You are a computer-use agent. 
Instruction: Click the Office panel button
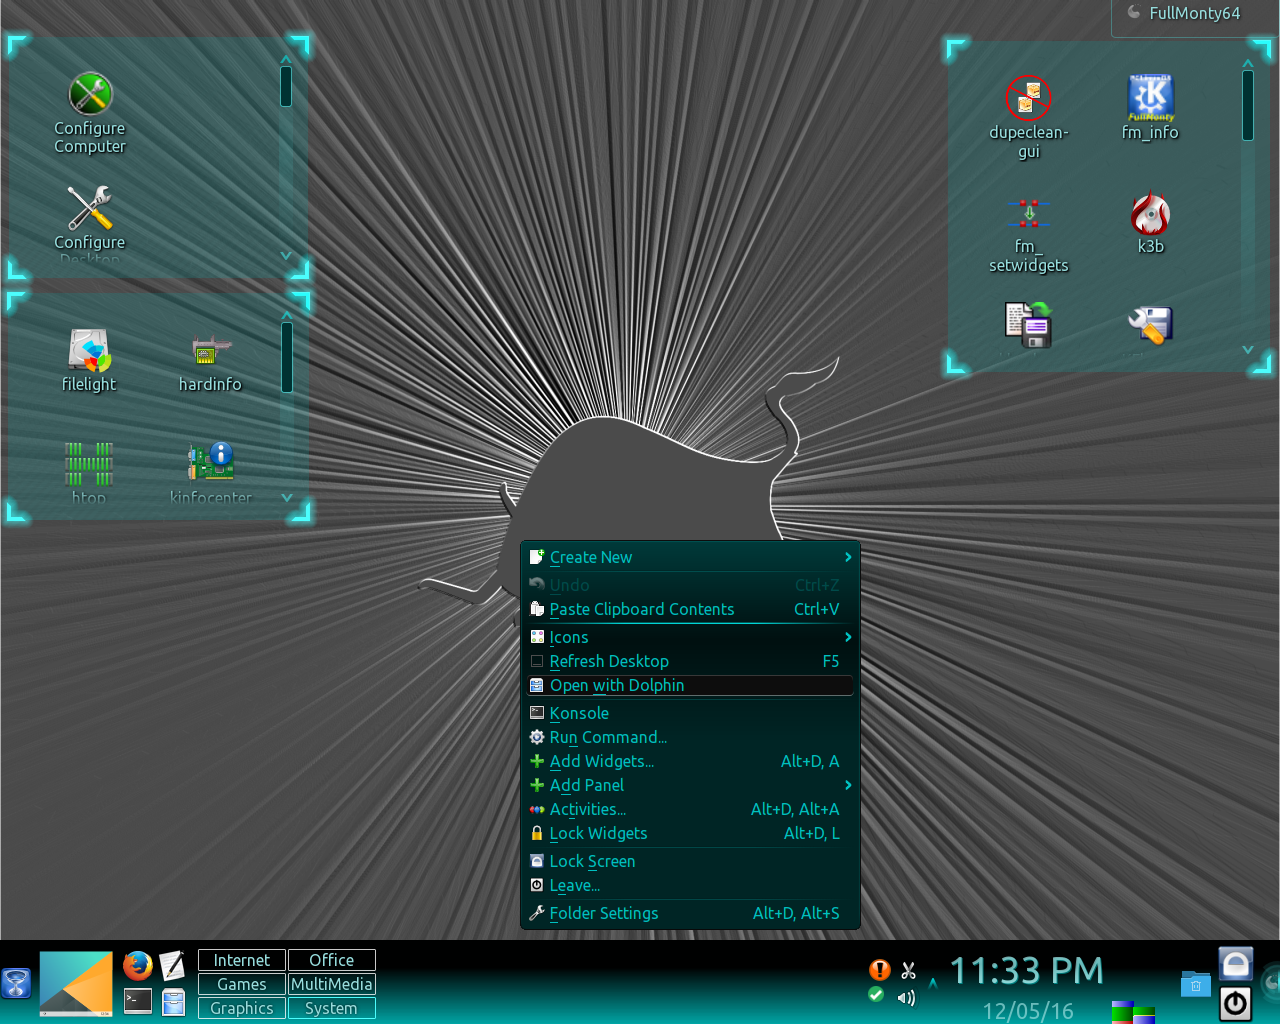332,960
